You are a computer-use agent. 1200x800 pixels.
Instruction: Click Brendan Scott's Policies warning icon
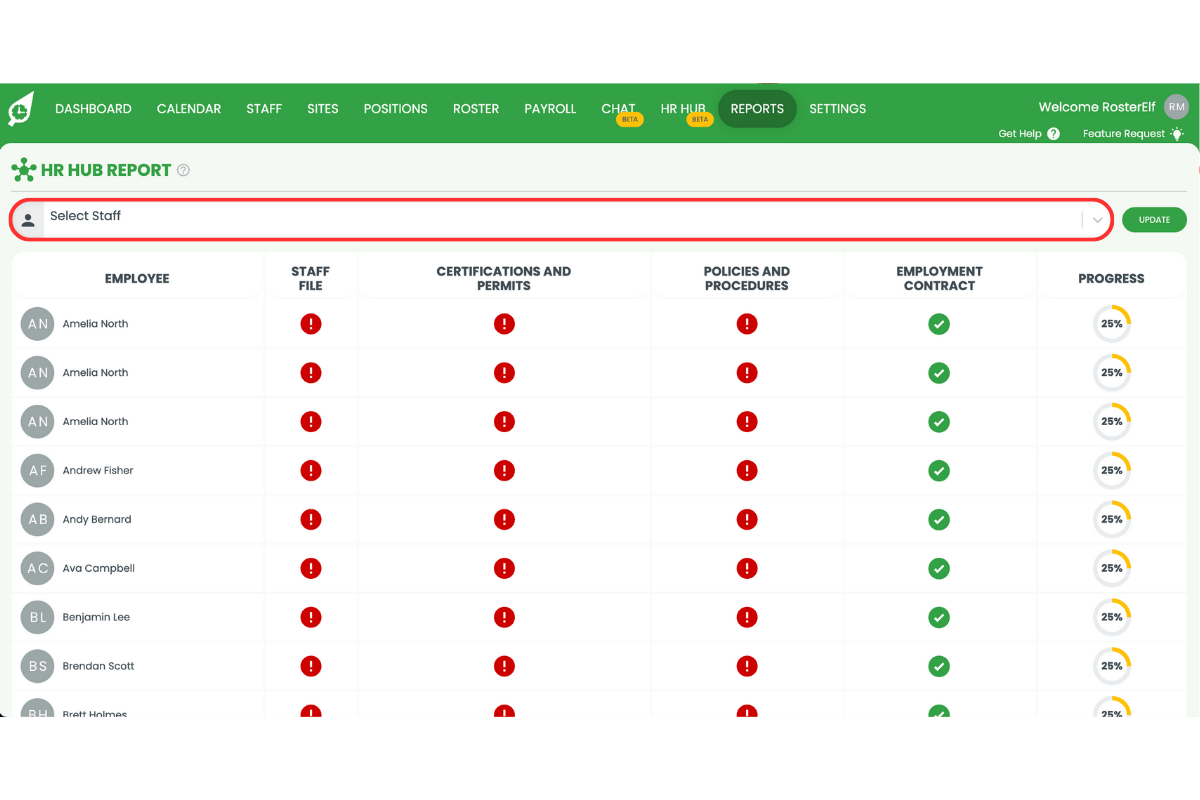click(747, 666)
